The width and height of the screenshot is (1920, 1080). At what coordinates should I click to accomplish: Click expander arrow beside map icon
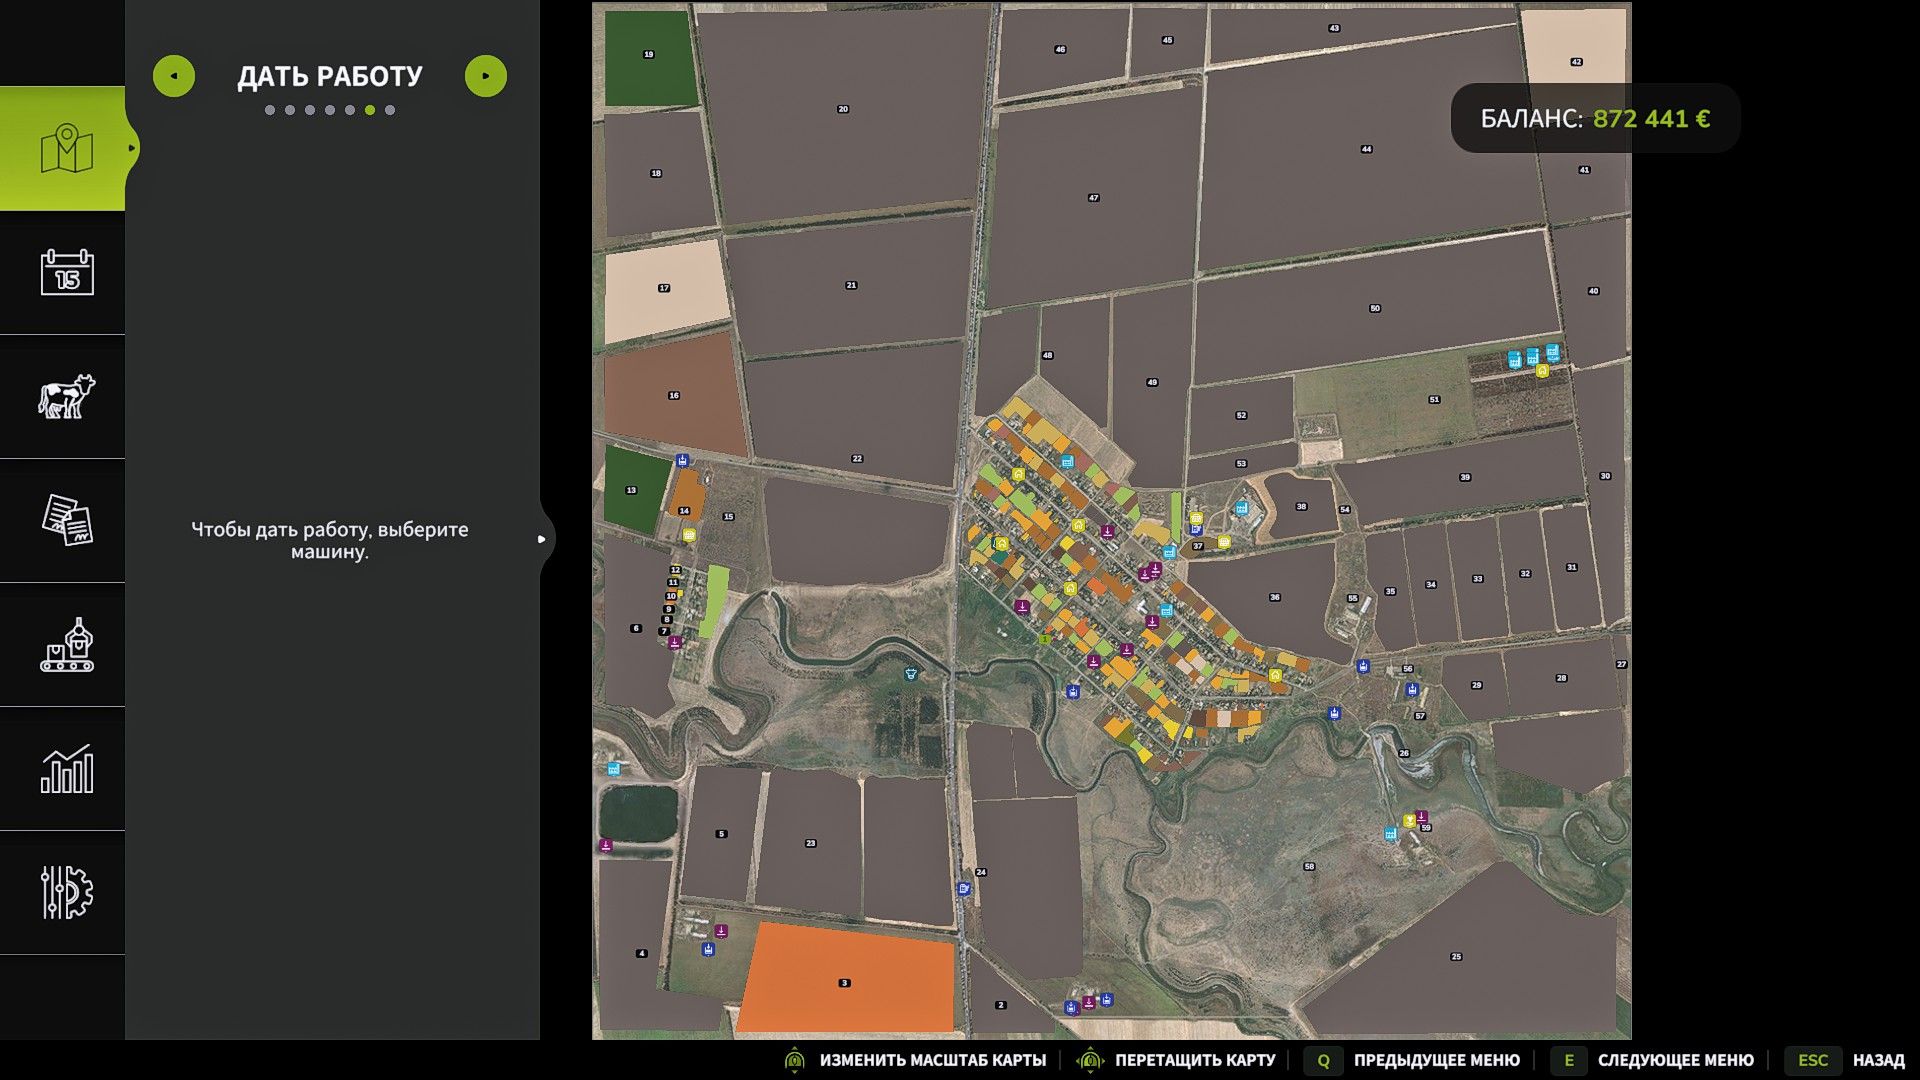(132, 148)
